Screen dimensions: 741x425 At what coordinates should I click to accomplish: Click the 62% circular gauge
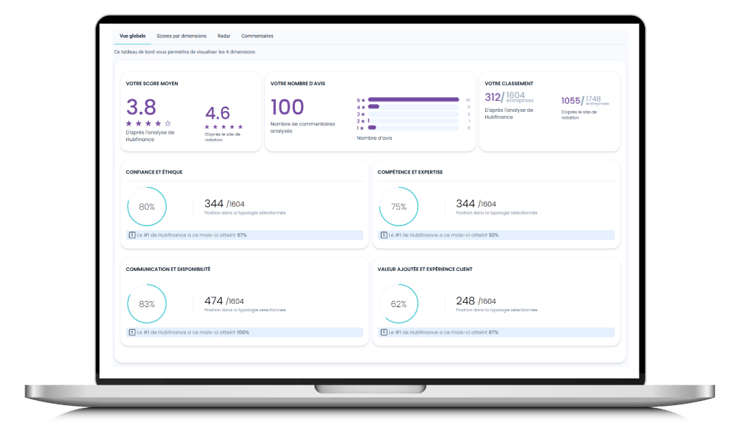click(399, 304)
